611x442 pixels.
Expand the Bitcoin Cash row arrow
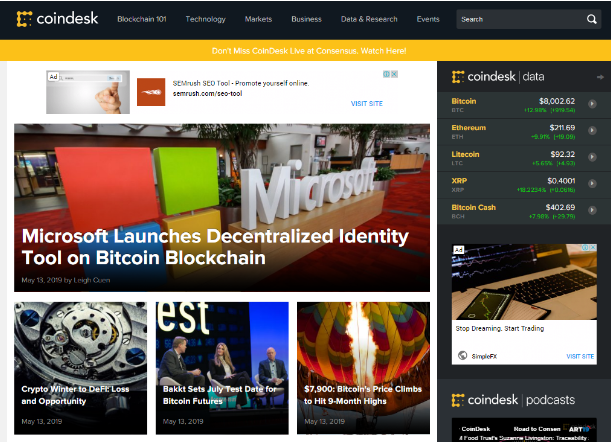(x=592, y=210)
